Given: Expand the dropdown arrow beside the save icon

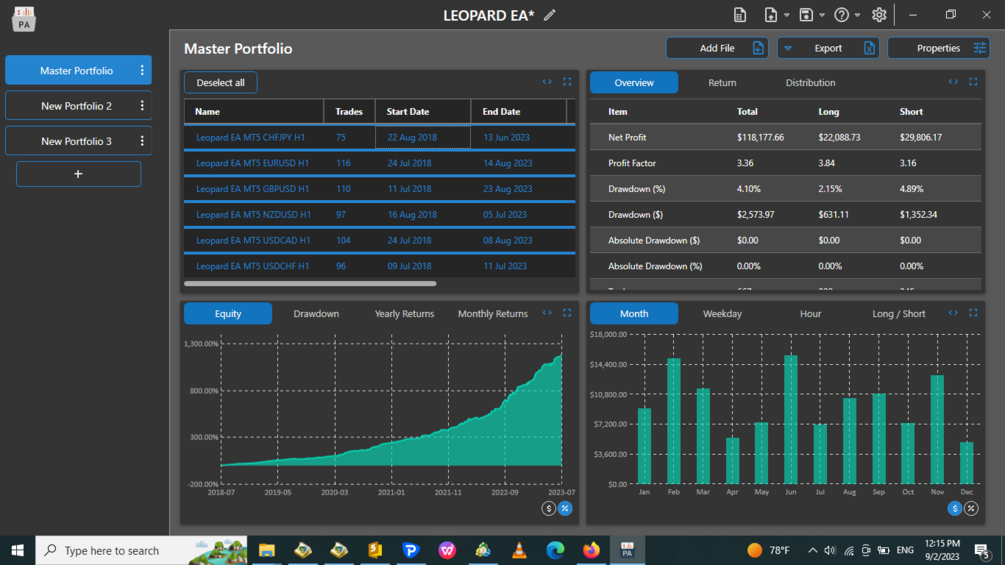Looking at the screenshot, I should tap(822, 15).
